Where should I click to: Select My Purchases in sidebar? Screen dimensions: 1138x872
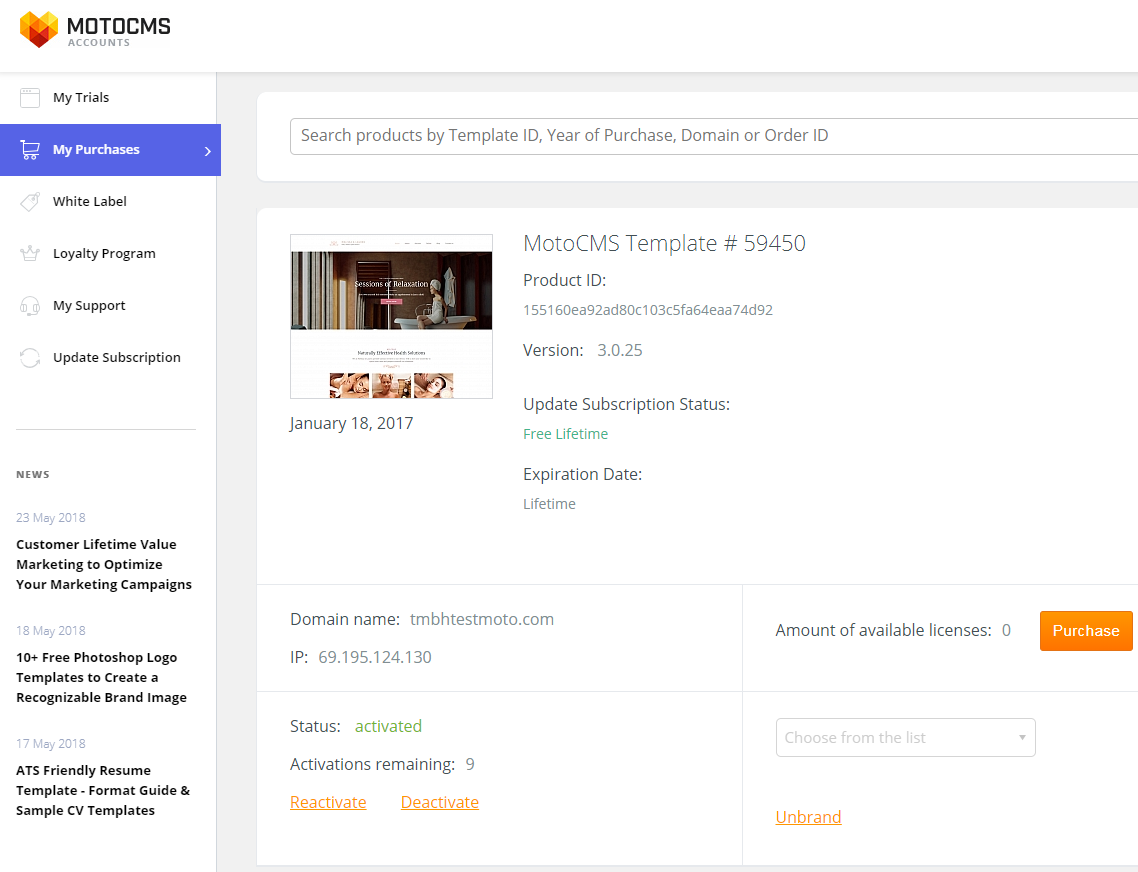pyautogui.click(x=110, y=150)
